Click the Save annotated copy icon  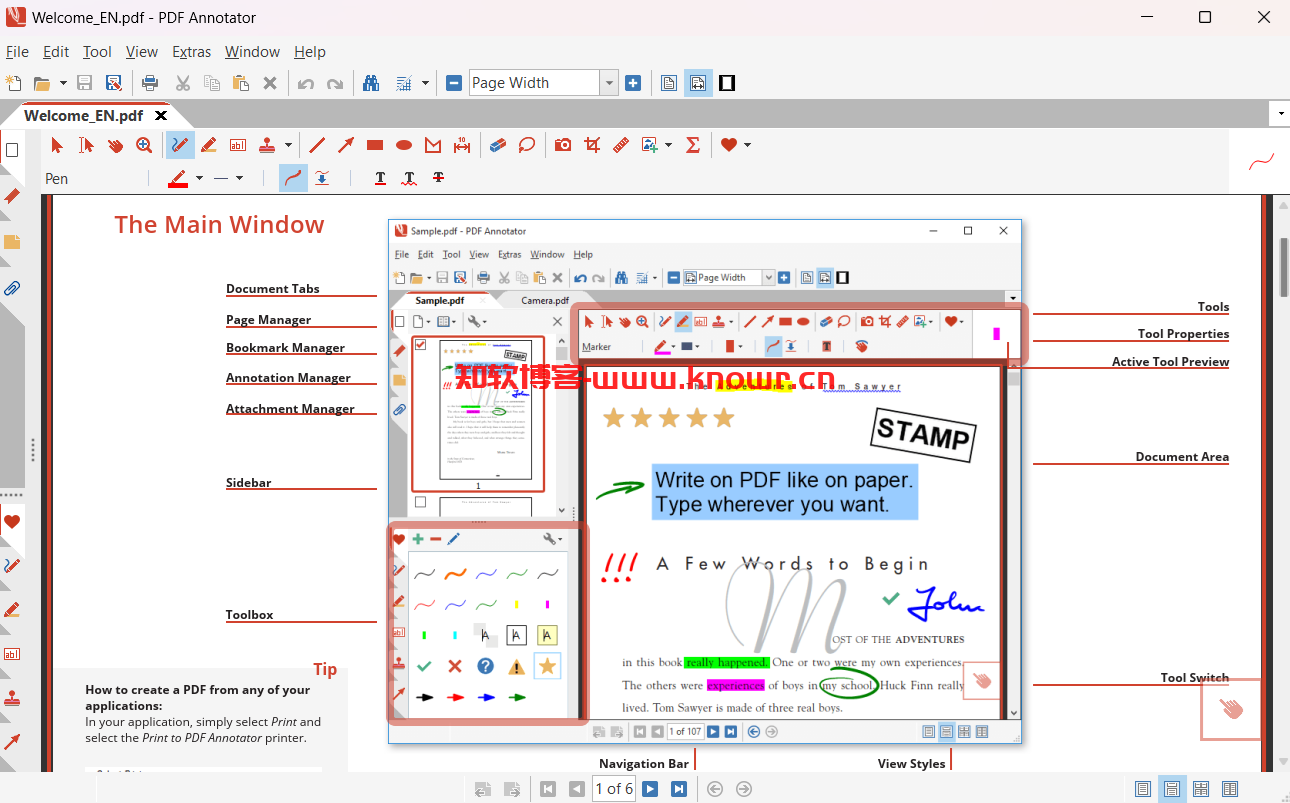[x=114, y=83]
